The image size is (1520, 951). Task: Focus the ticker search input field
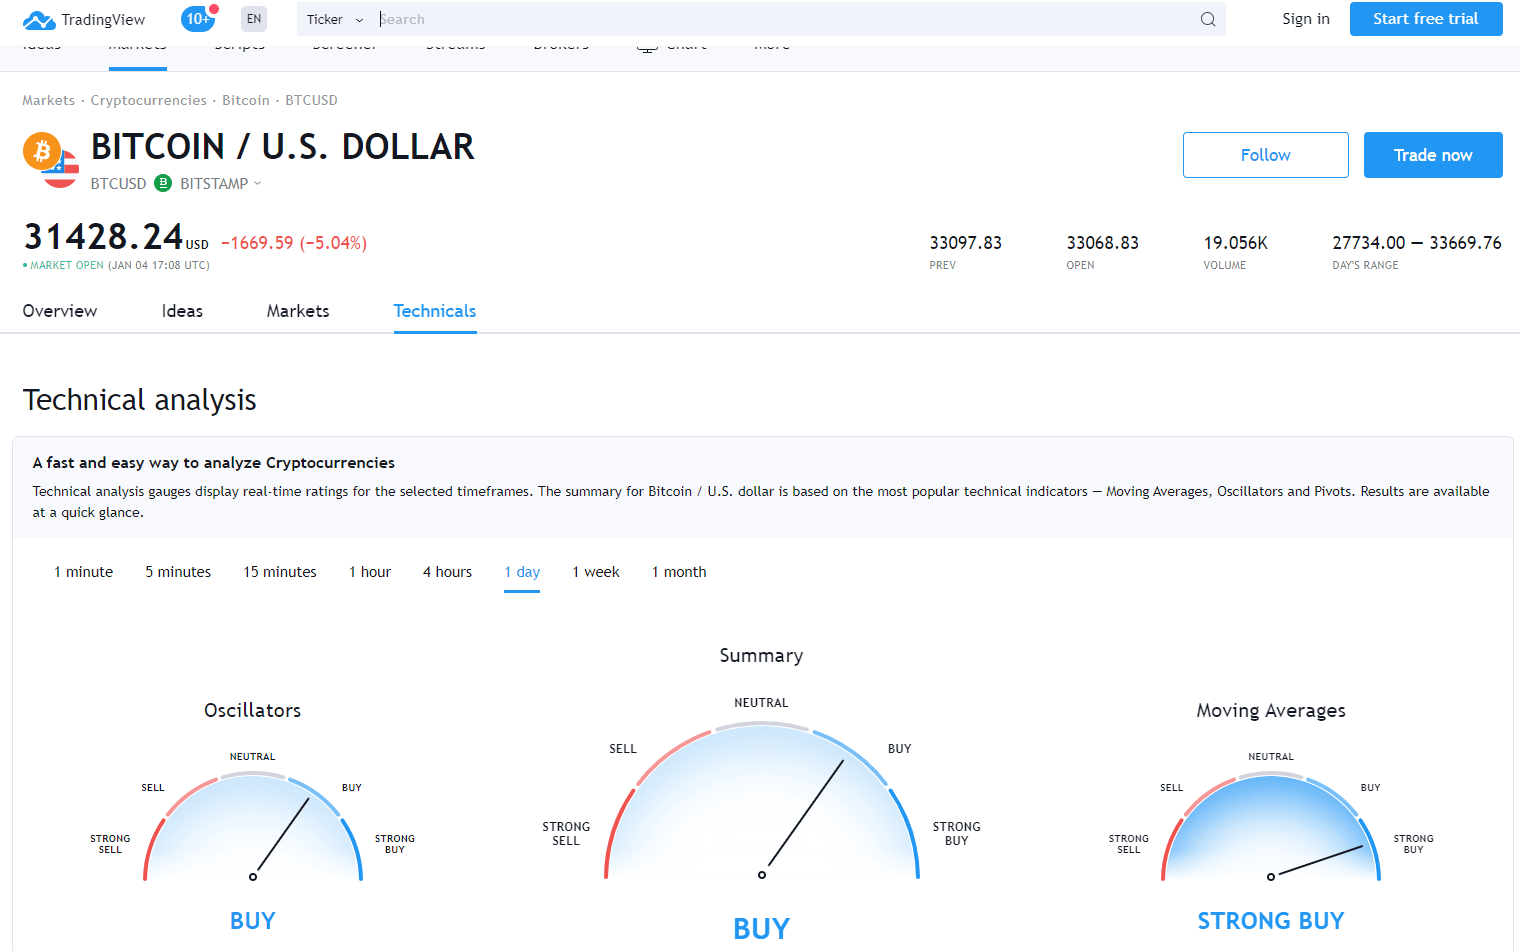coord(785,19)
